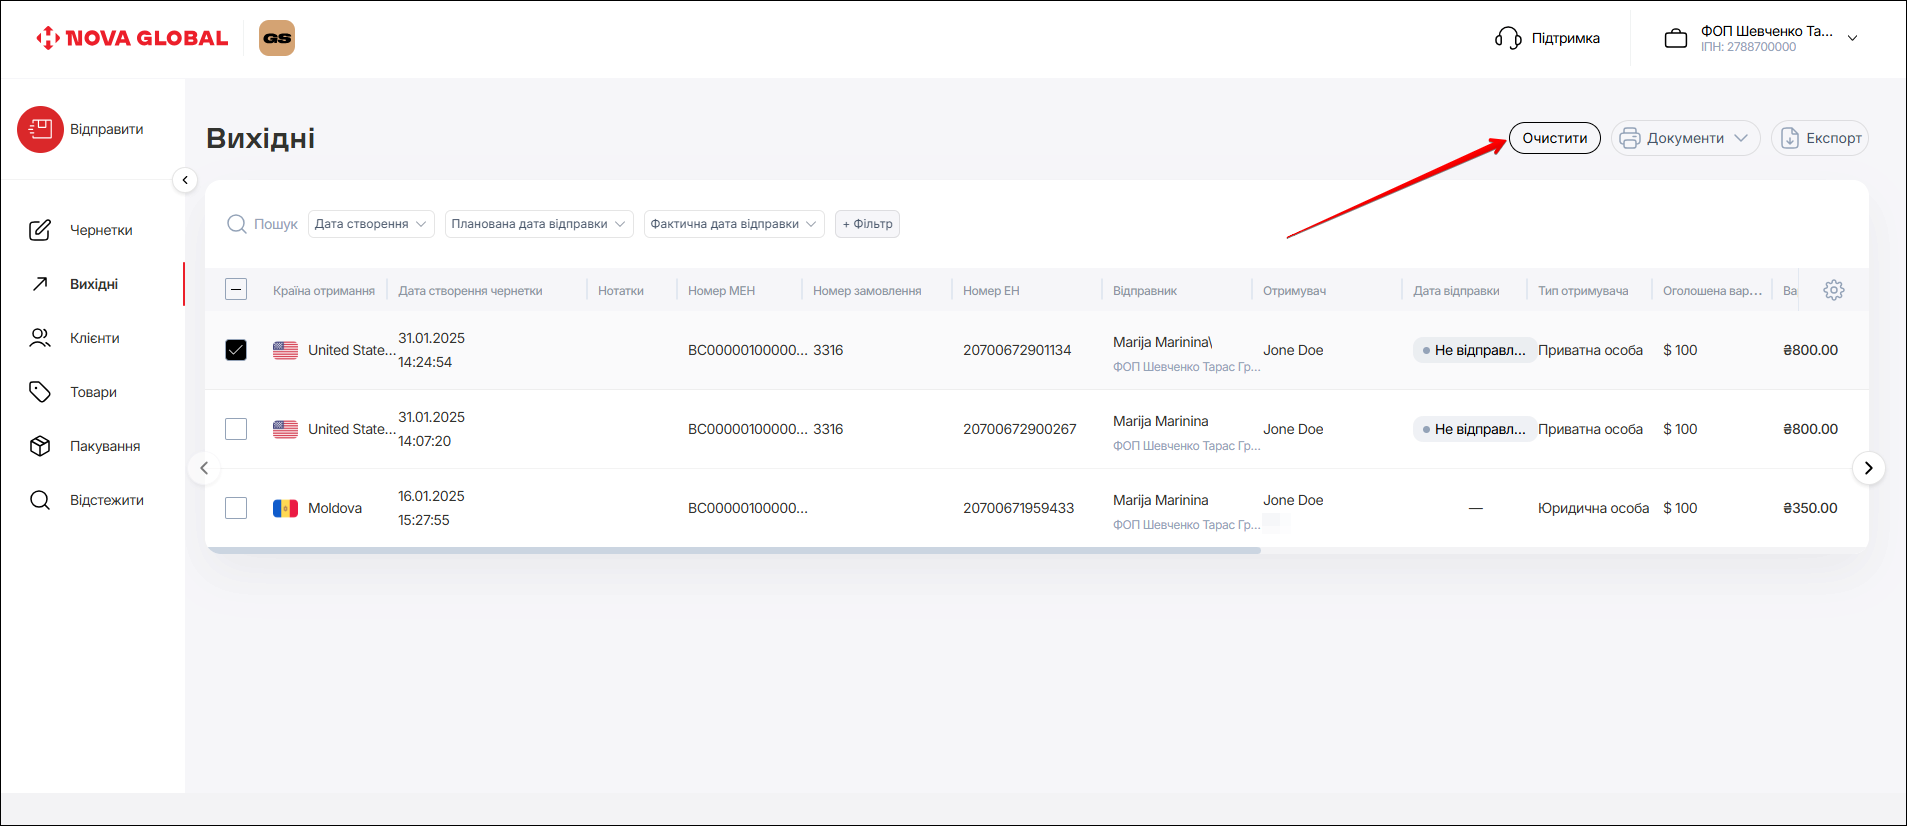Collapse the sidebar with the chevron button
1907x826 pixels.
(x=185, y=180)
